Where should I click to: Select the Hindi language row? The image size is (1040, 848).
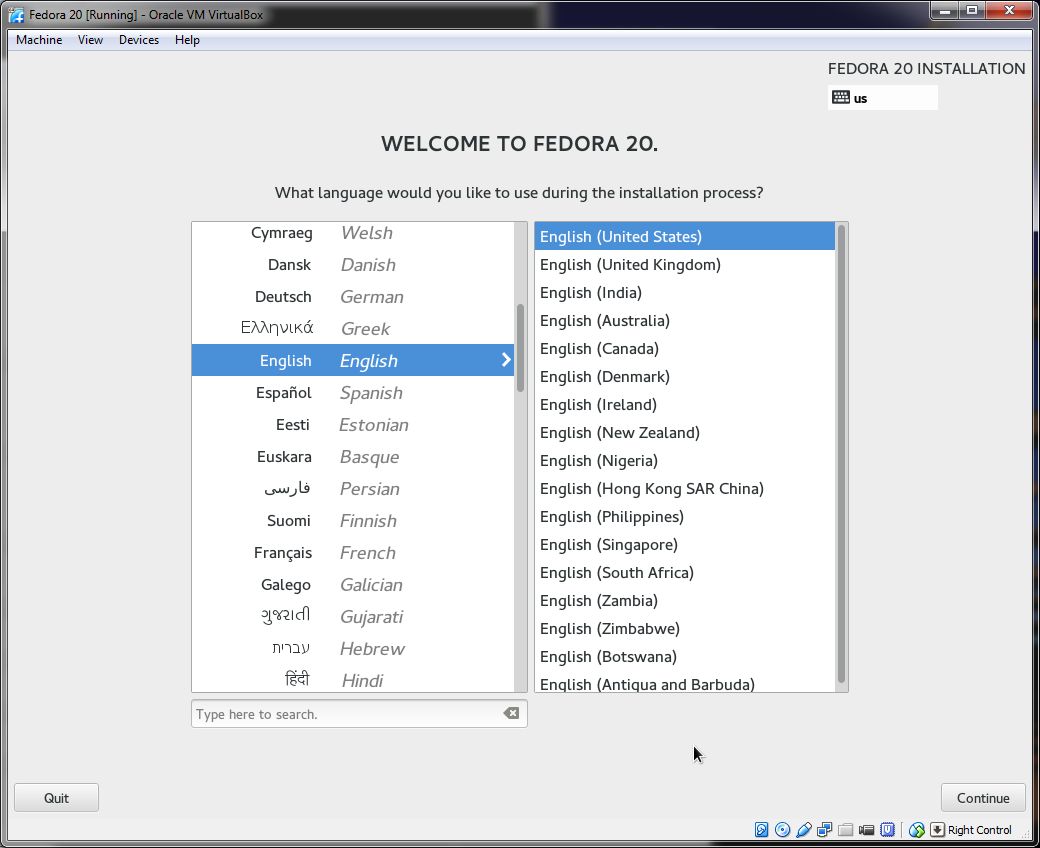(x=353, y=679)
